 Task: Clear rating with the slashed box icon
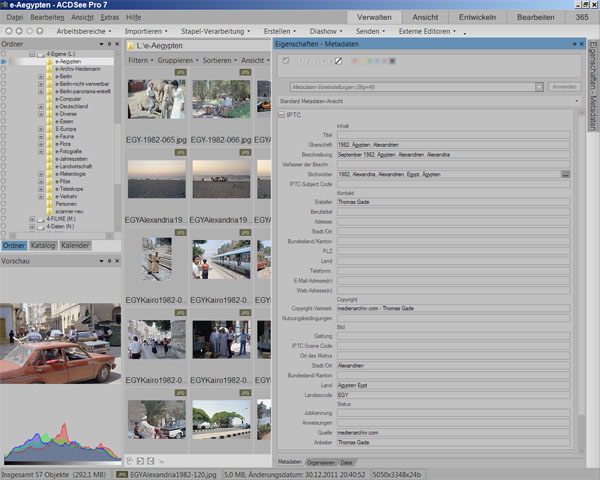tap(338, 61)
